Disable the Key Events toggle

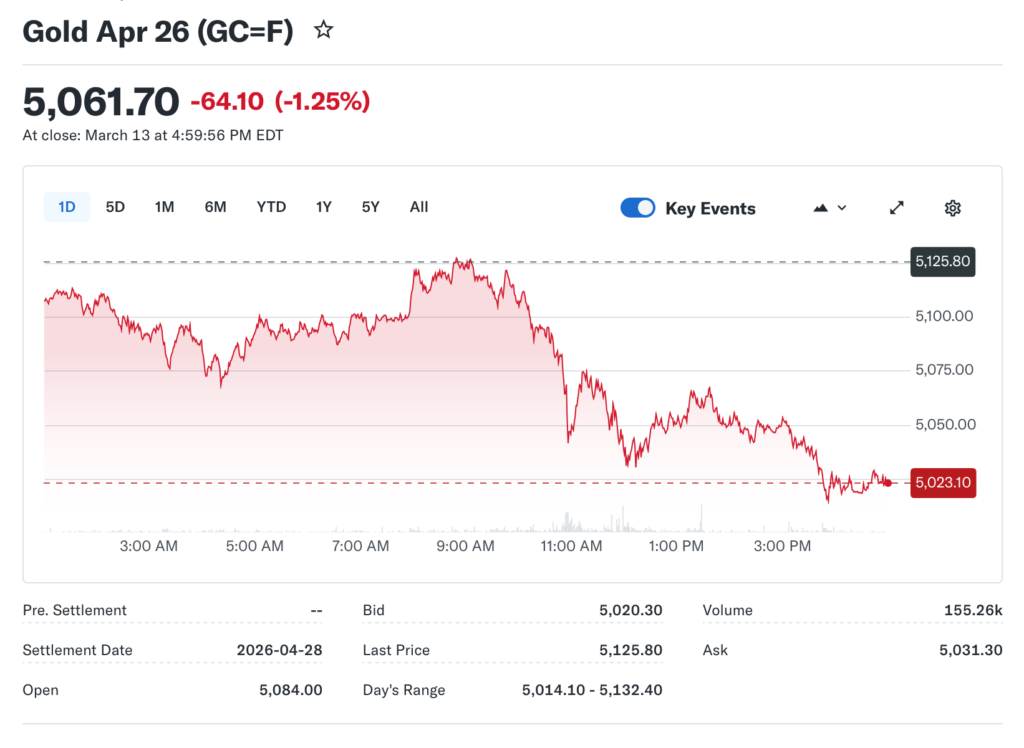click(637, 208)
